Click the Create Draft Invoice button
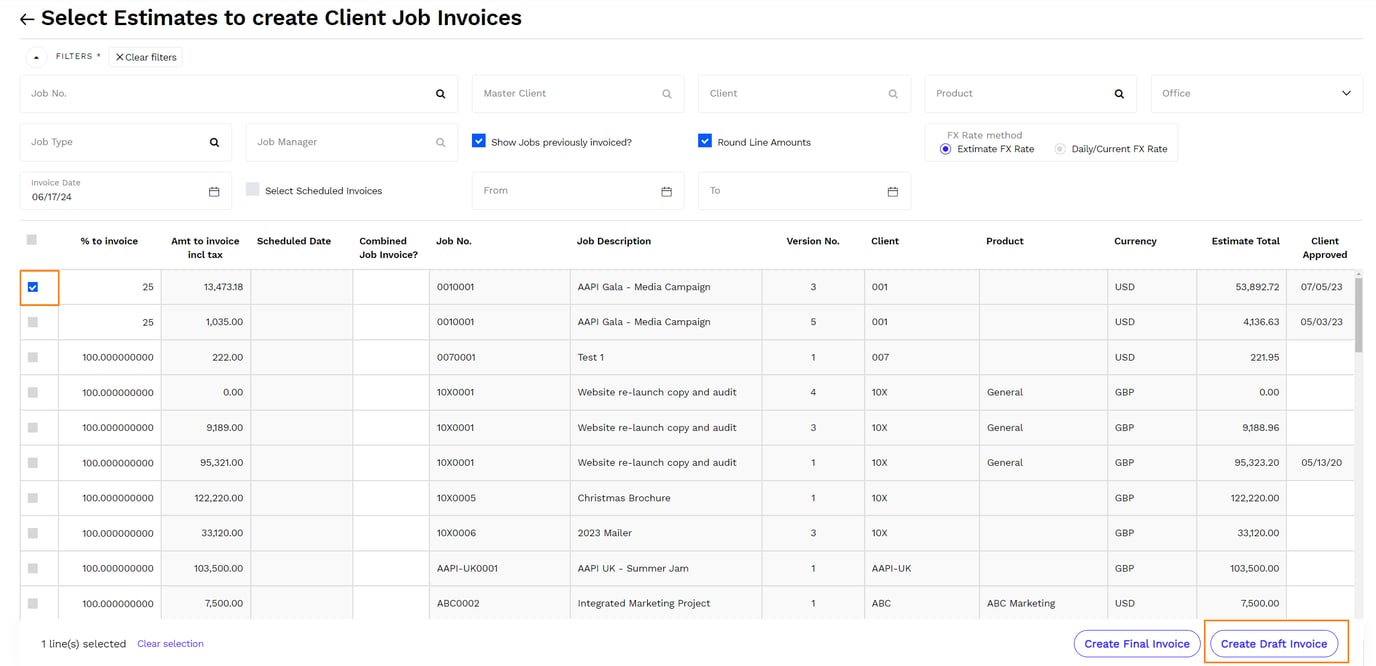Viewport: 1376px width, 666px height. tap(1274, 644)
